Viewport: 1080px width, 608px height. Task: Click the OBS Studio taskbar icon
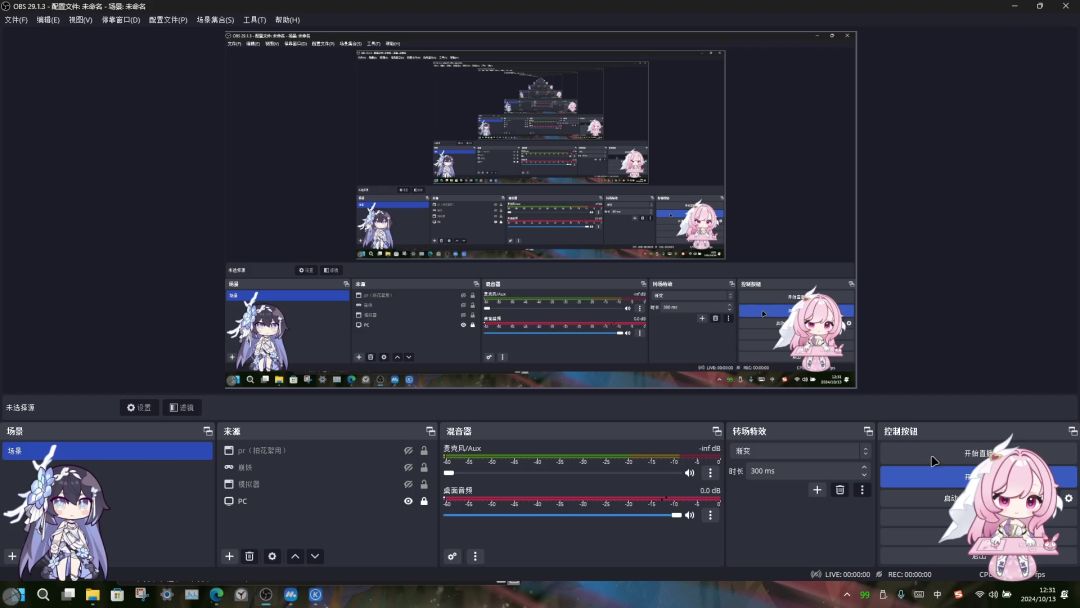(x=266, y=595)
